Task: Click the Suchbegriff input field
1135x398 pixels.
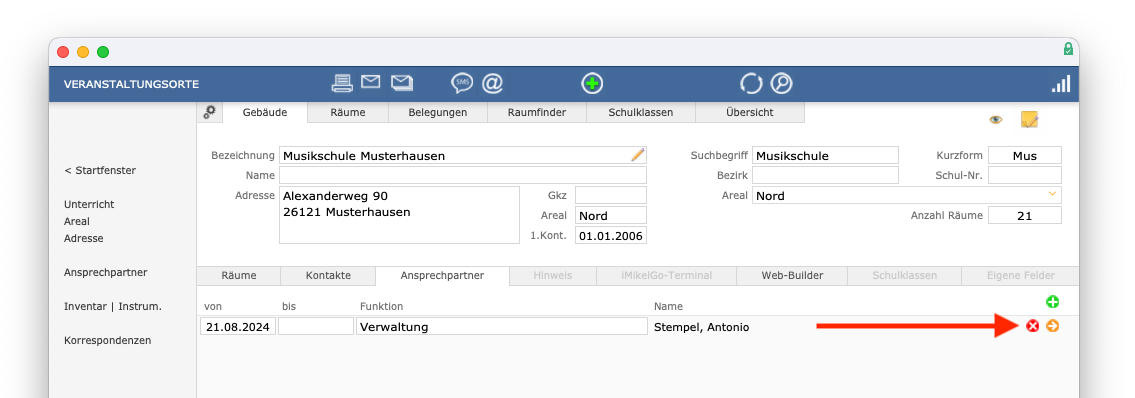Action: (x=825, y=155)
